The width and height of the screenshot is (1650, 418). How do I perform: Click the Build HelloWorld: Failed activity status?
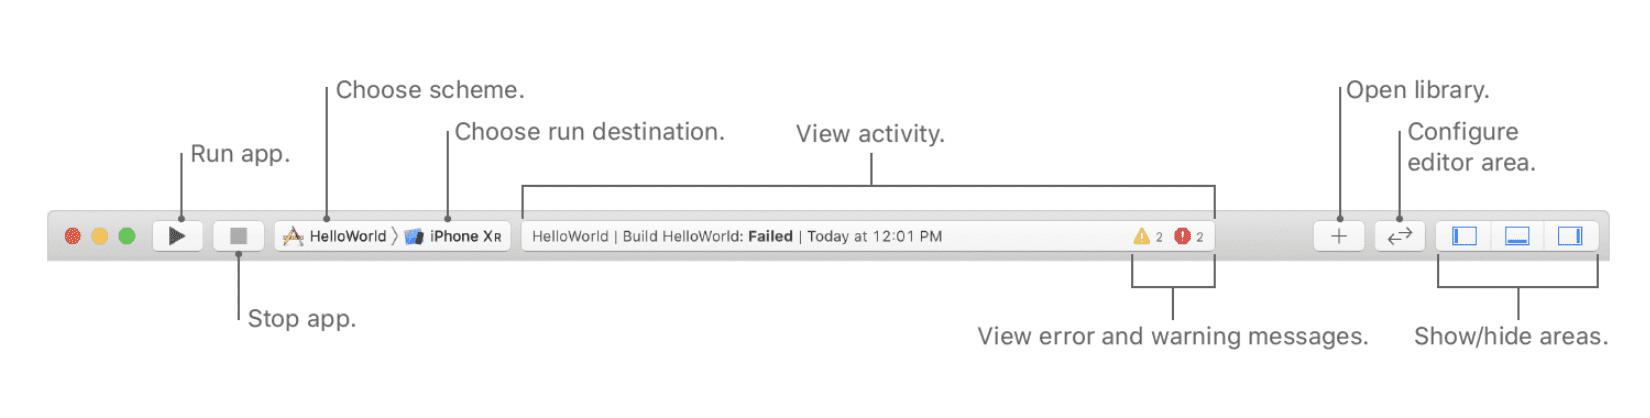(x=708, y=236)
